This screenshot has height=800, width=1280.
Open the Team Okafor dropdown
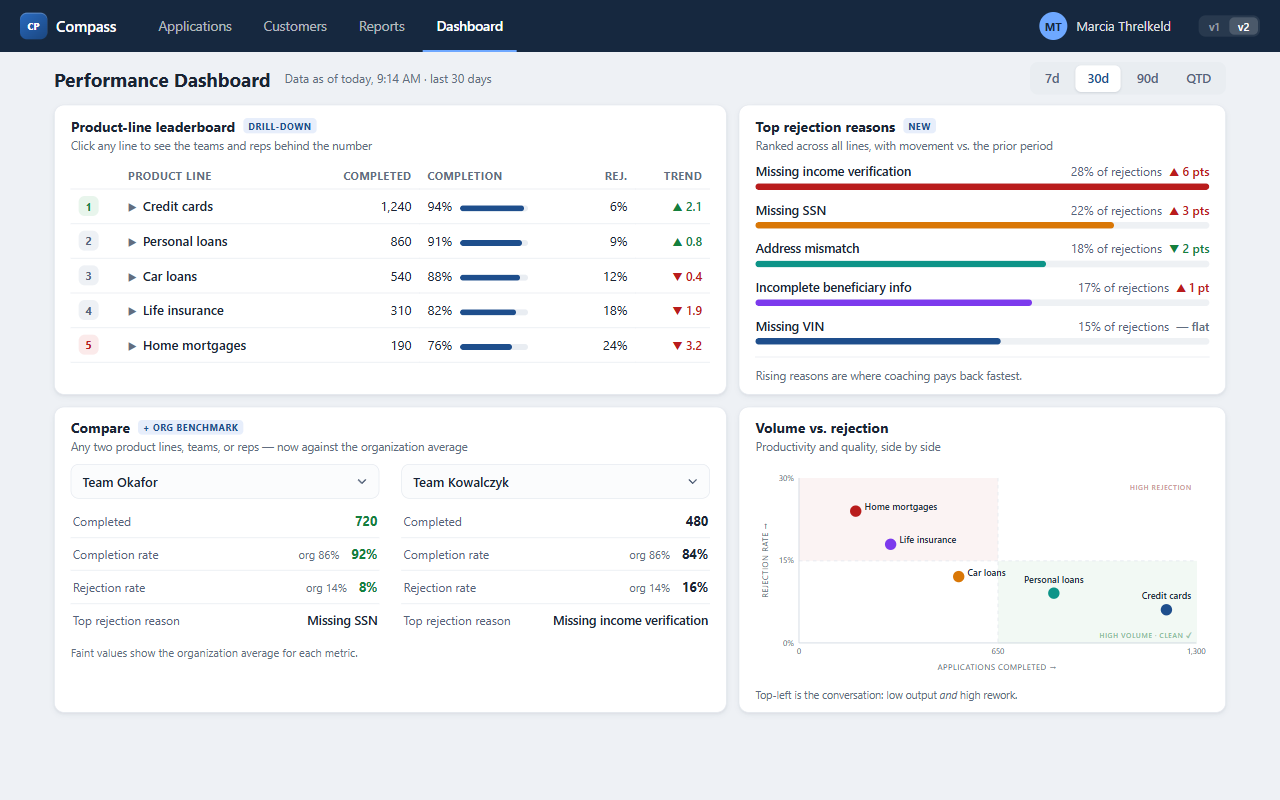pos(225,482)
